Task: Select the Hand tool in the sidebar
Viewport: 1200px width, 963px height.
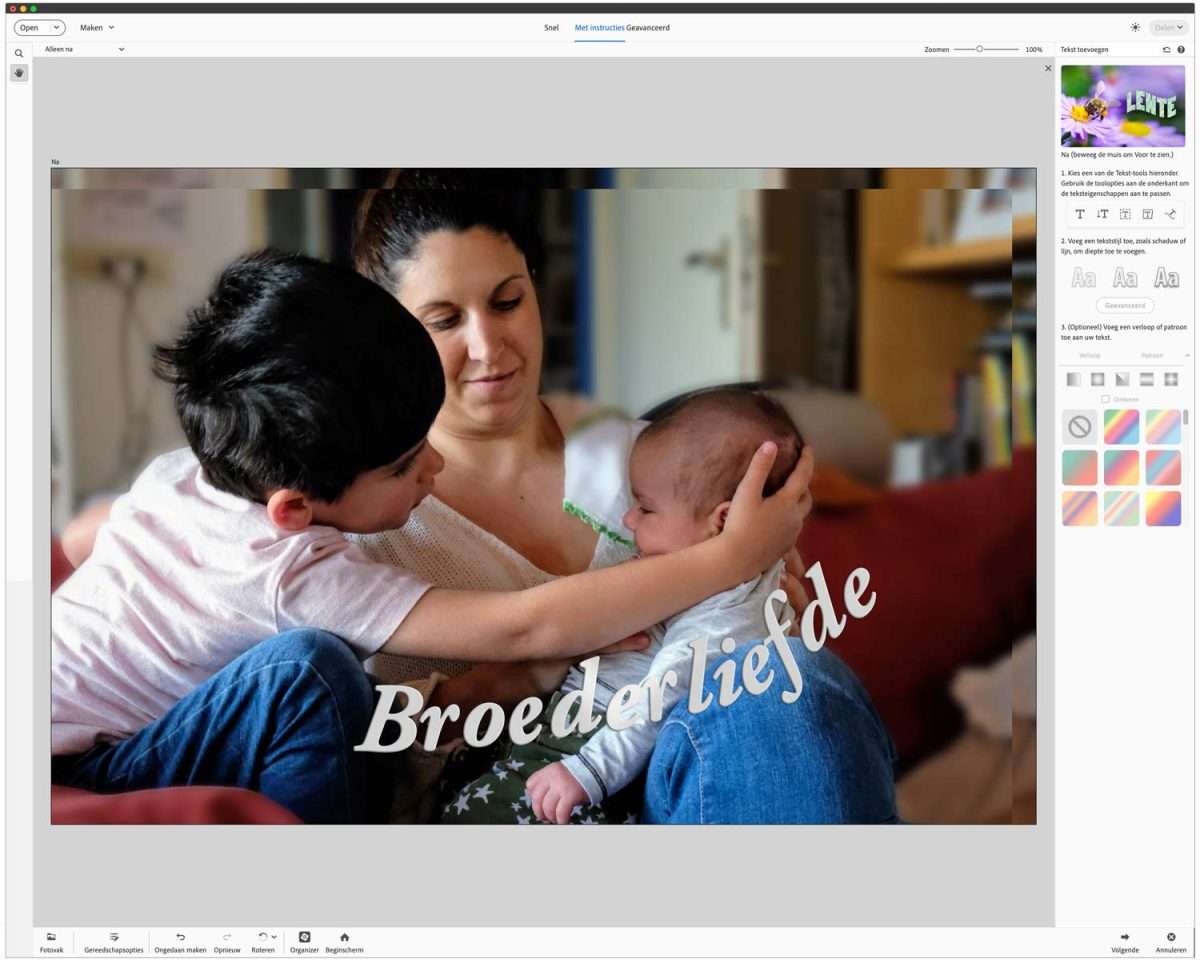Action: click(x=19, y=72)
